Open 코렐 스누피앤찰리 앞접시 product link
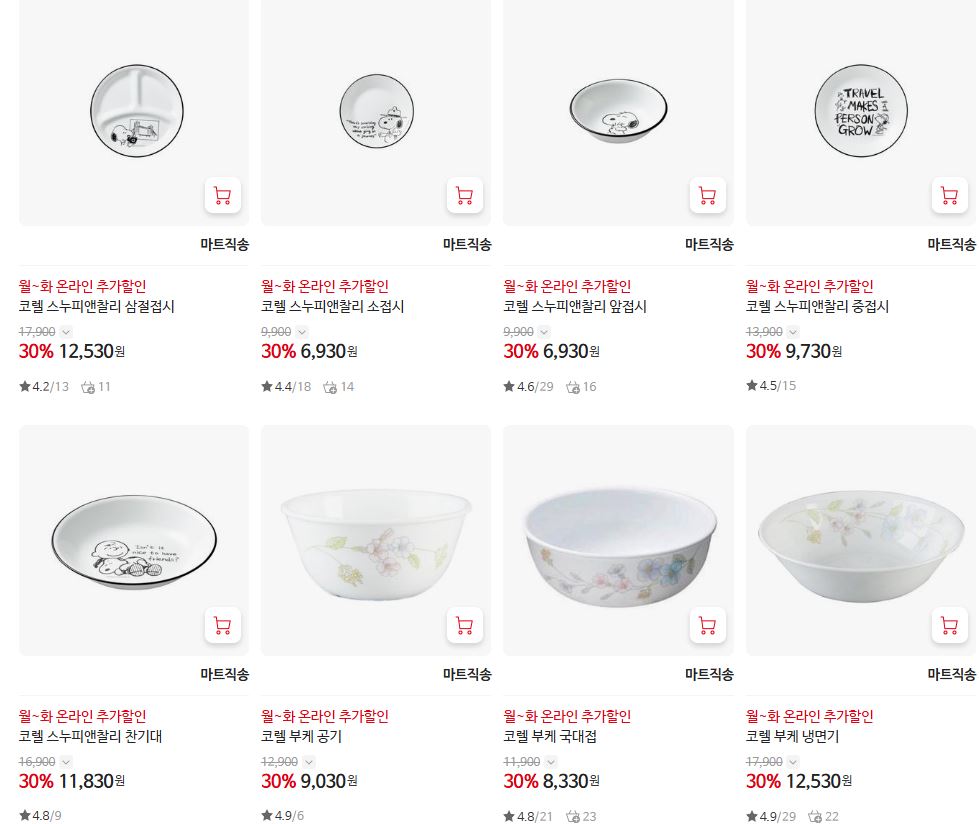Viewport: 979px width, 824px height. [x=575, y=307]
